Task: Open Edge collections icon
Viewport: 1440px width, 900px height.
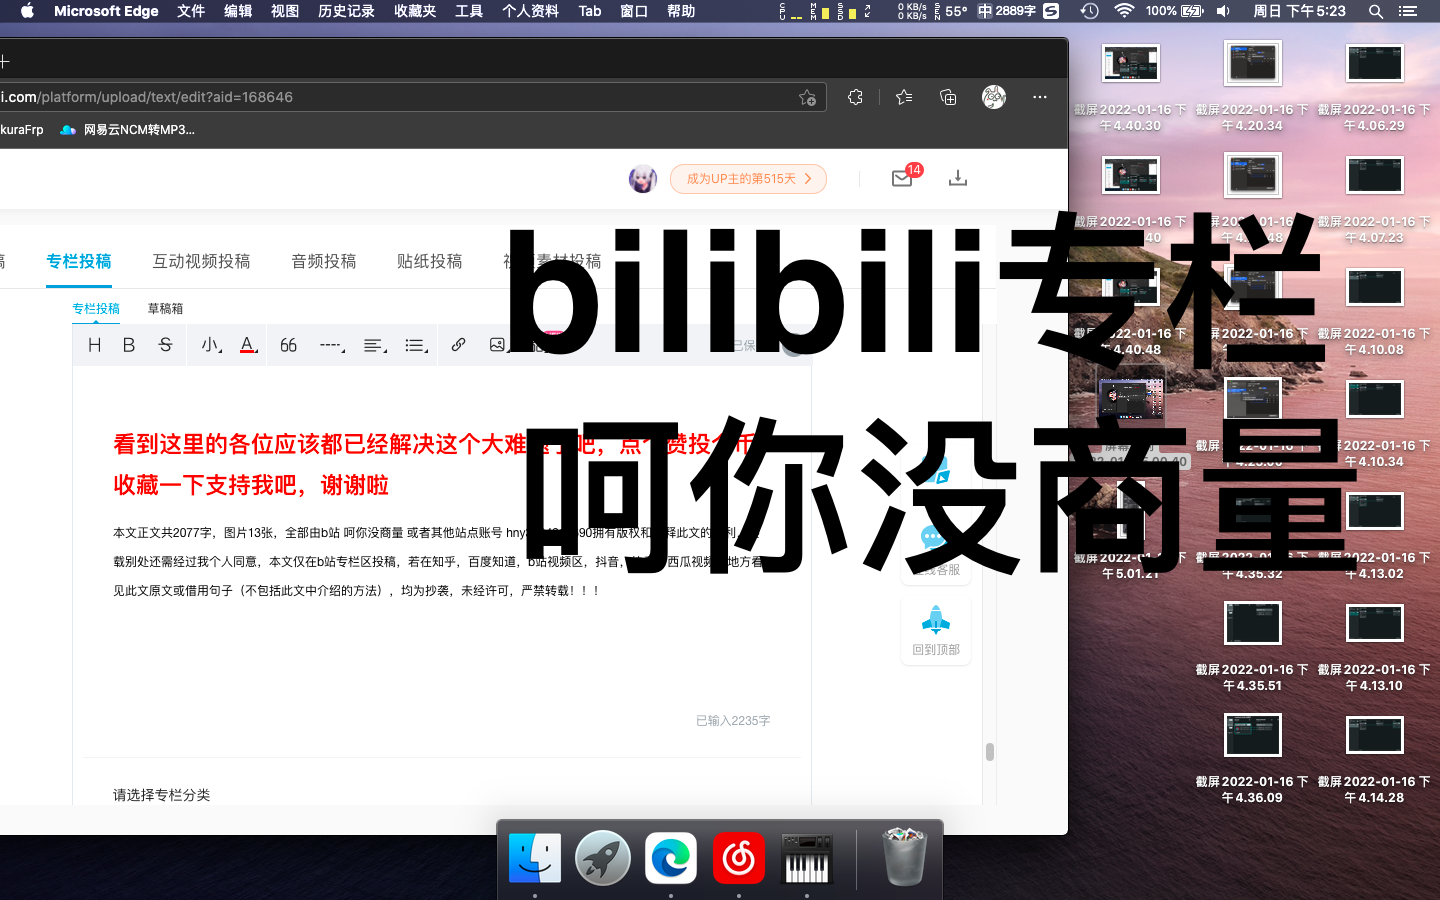Action: (x=948, y=97)
